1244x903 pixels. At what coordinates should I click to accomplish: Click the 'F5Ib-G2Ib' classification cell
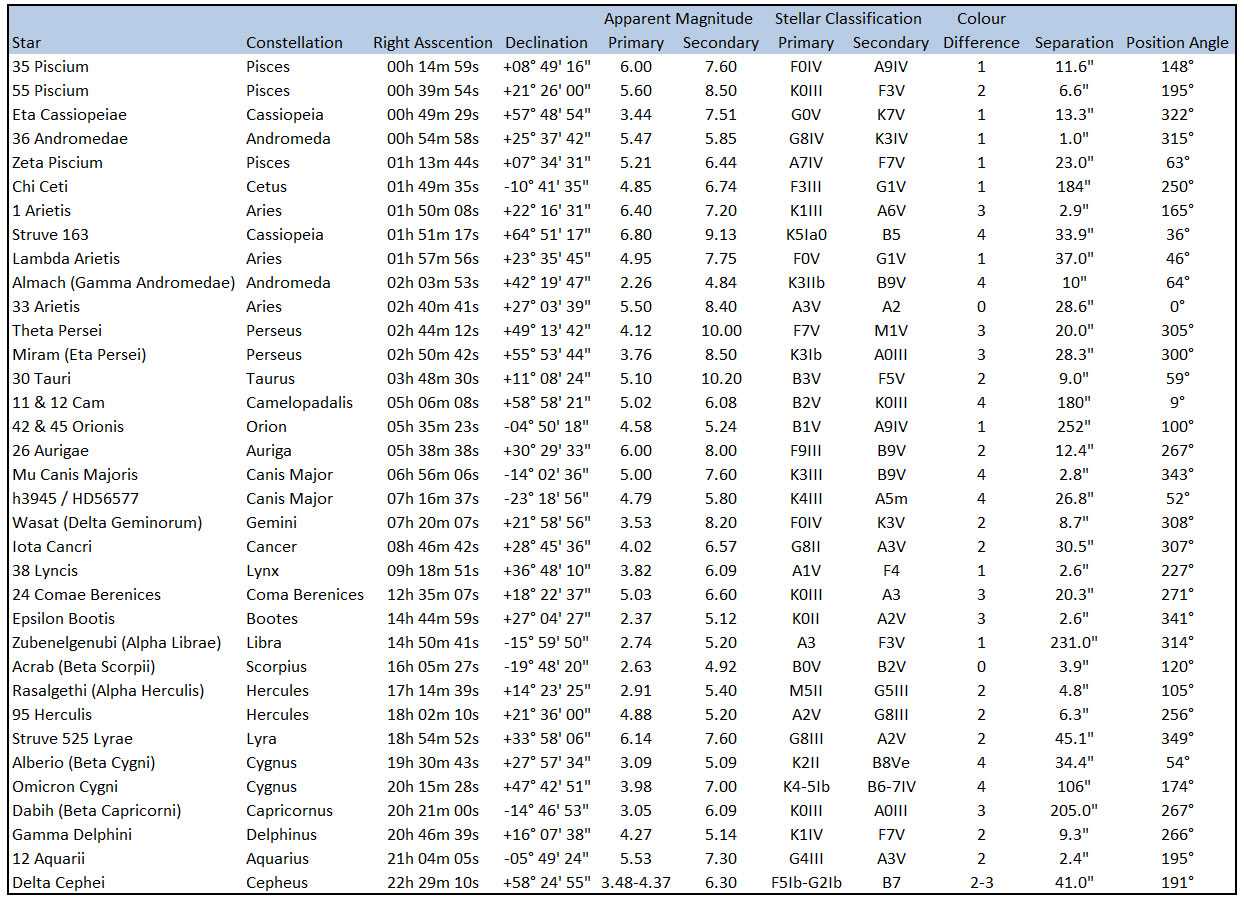(806, 883)
